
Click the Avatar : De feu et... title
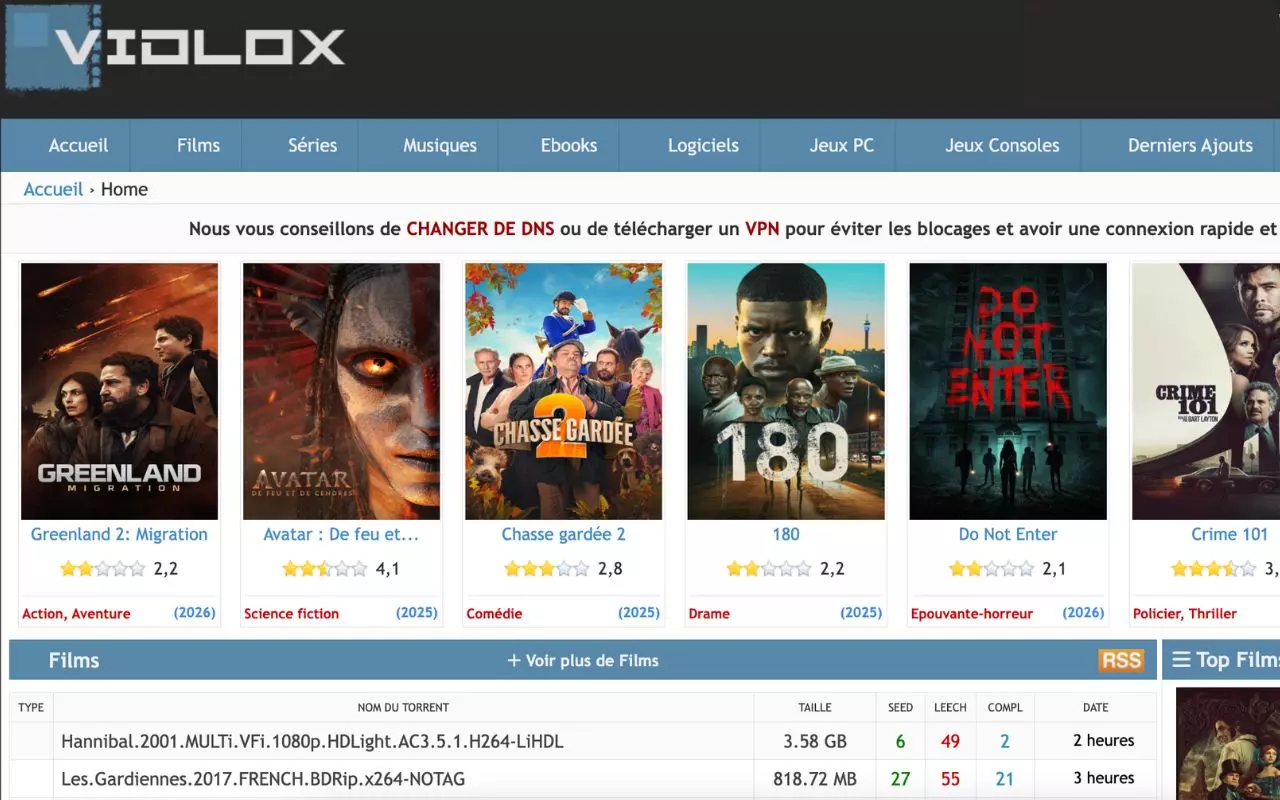tap(341, 535)
